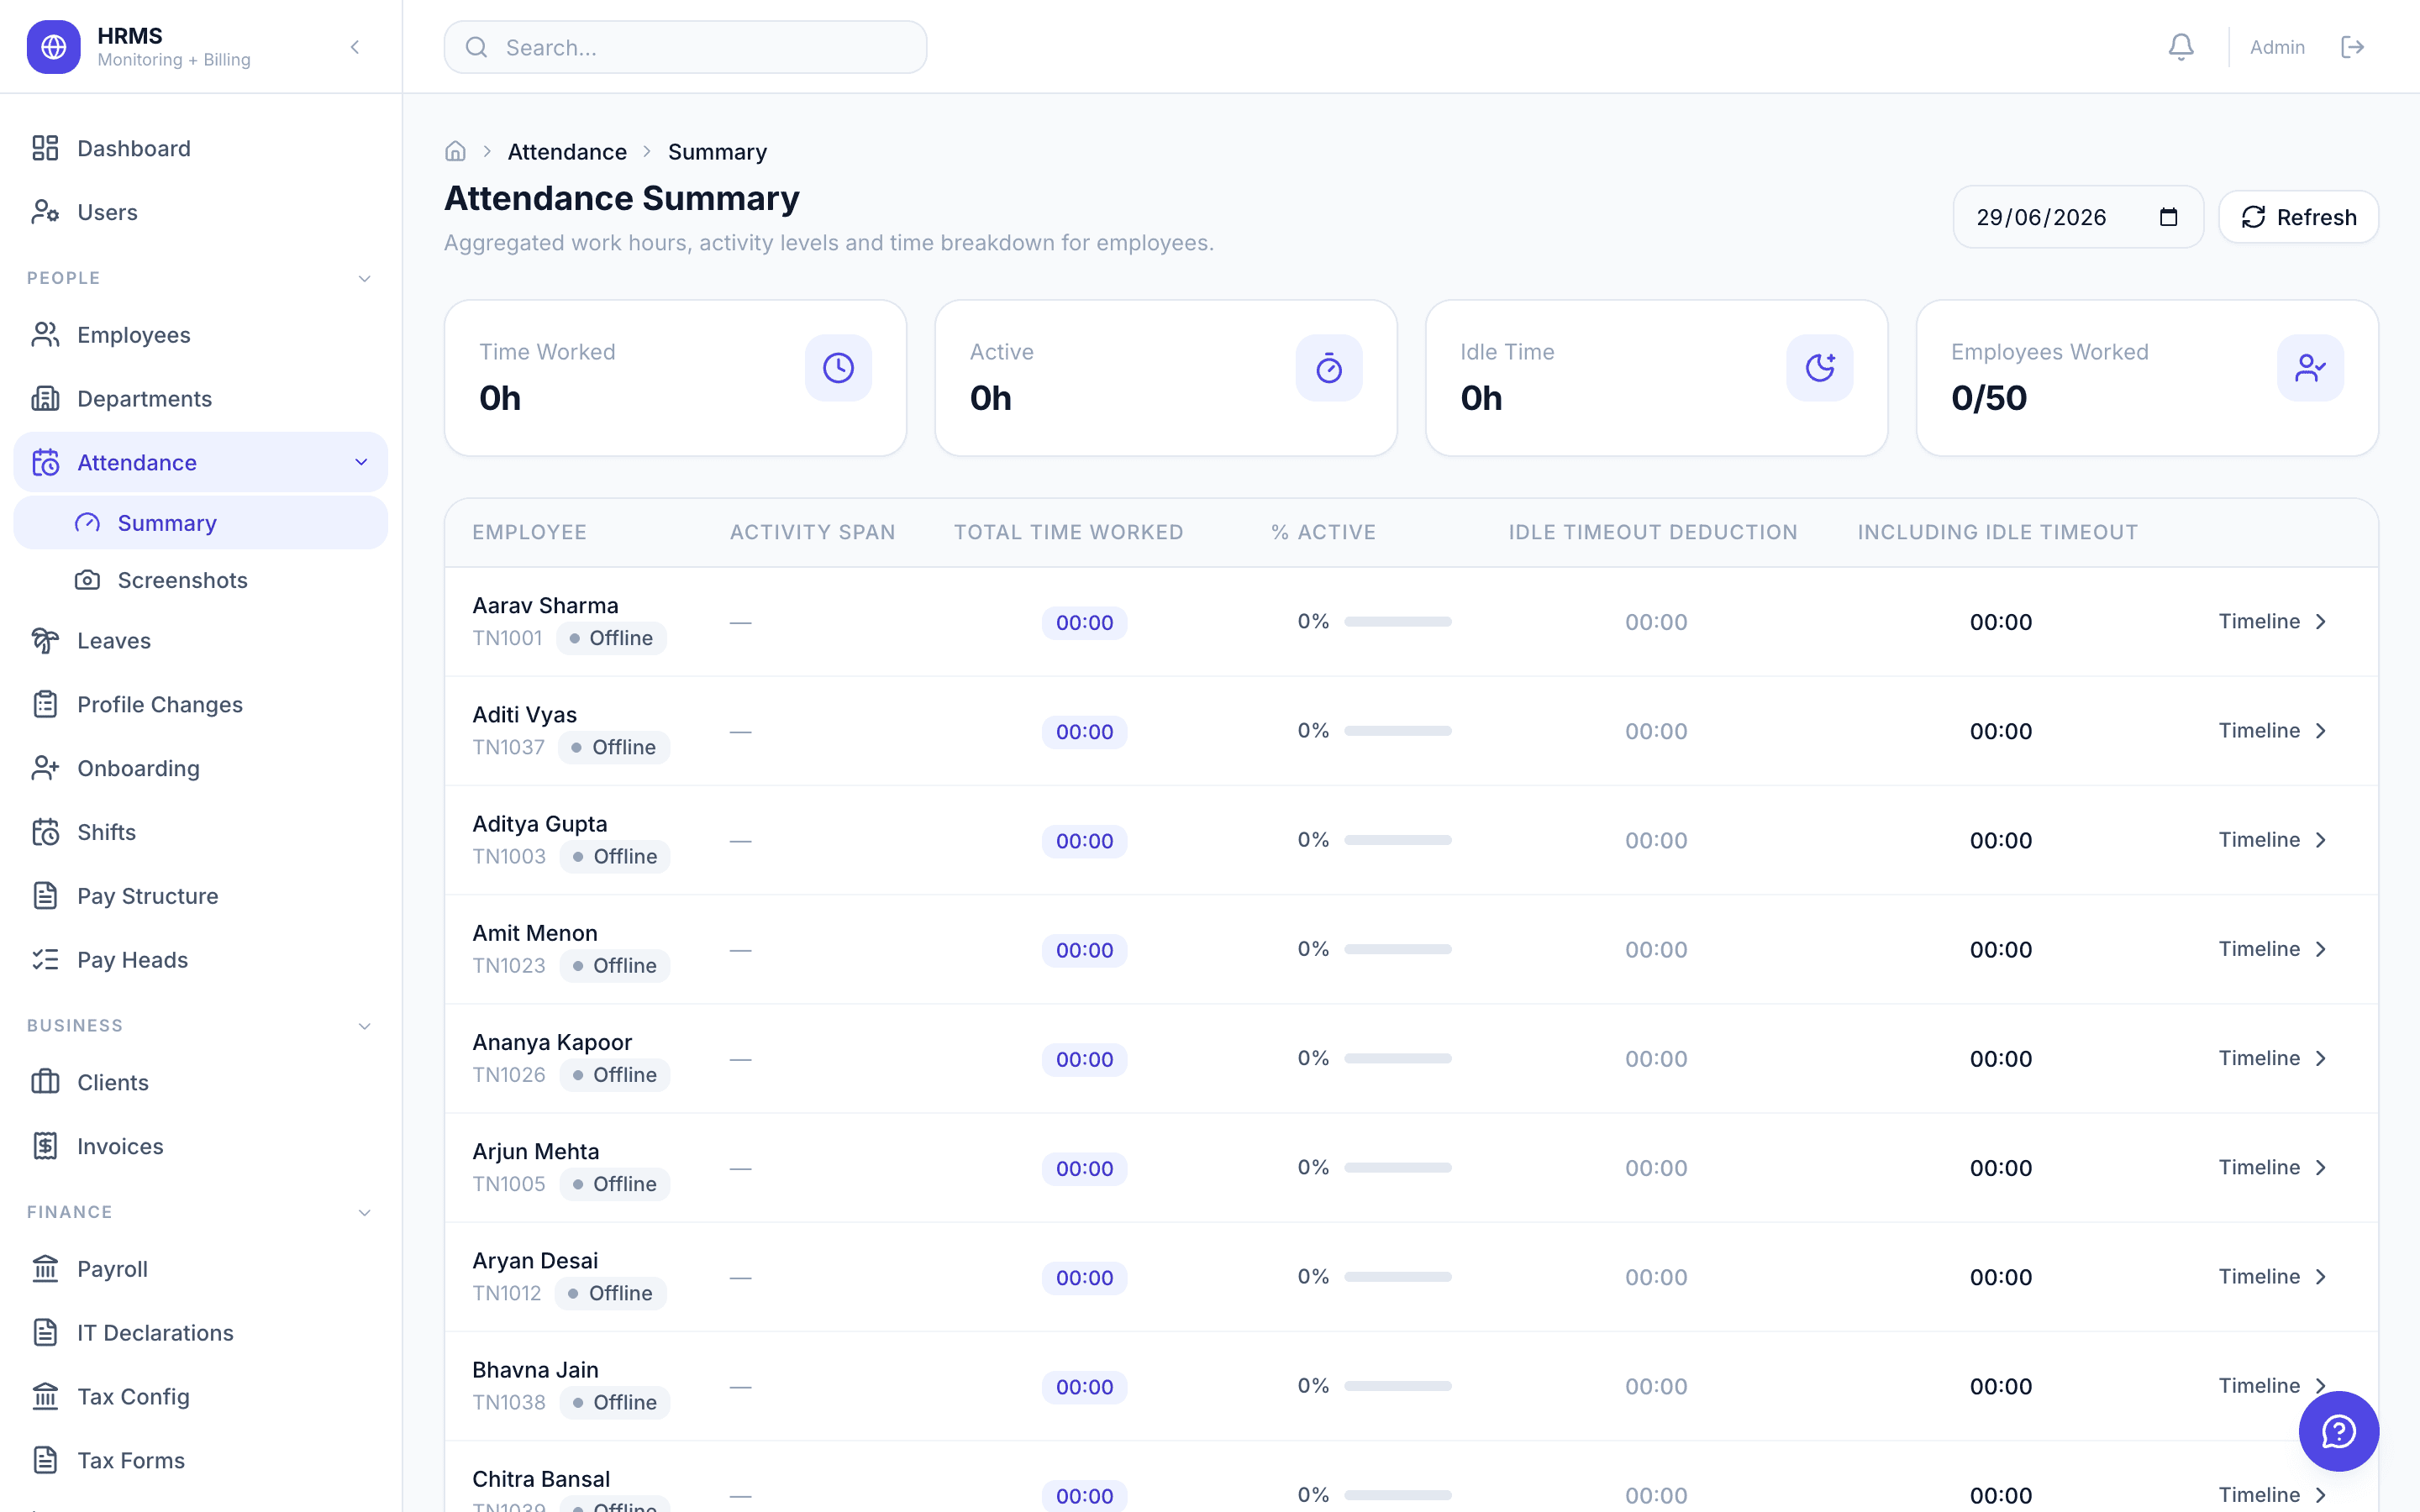
Task: Click the Onboarding user-plus icon
Action: coord(45,768)
